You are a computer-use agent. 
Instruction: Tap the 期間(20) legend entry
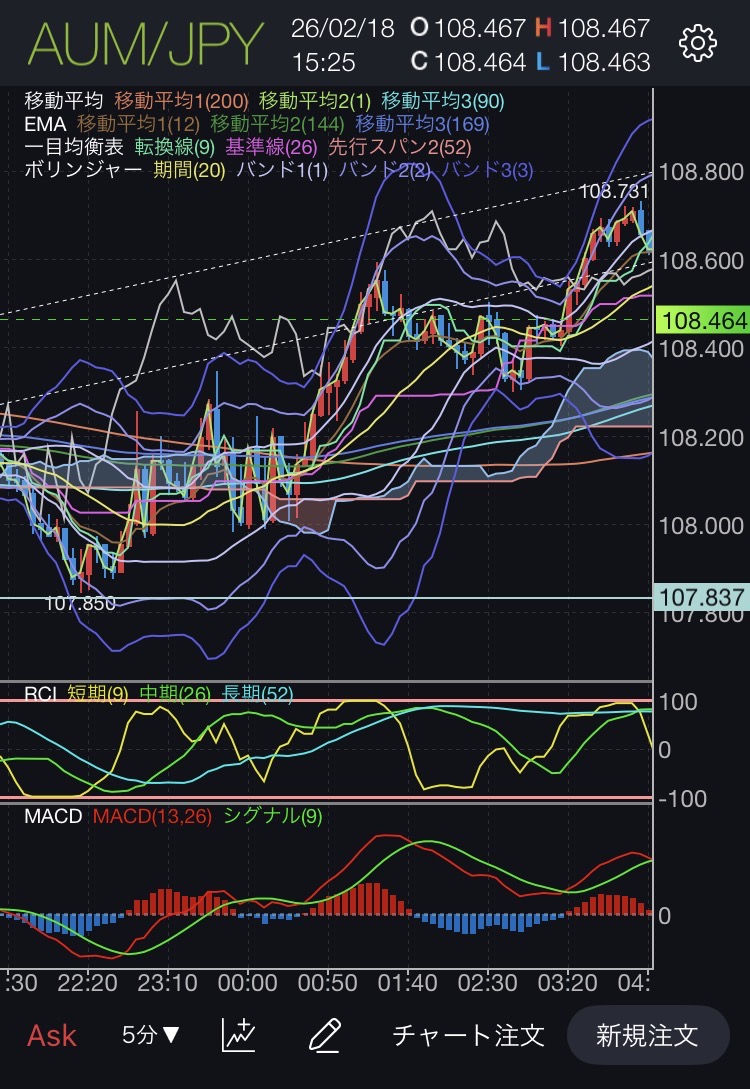click(x=189, y=170)
